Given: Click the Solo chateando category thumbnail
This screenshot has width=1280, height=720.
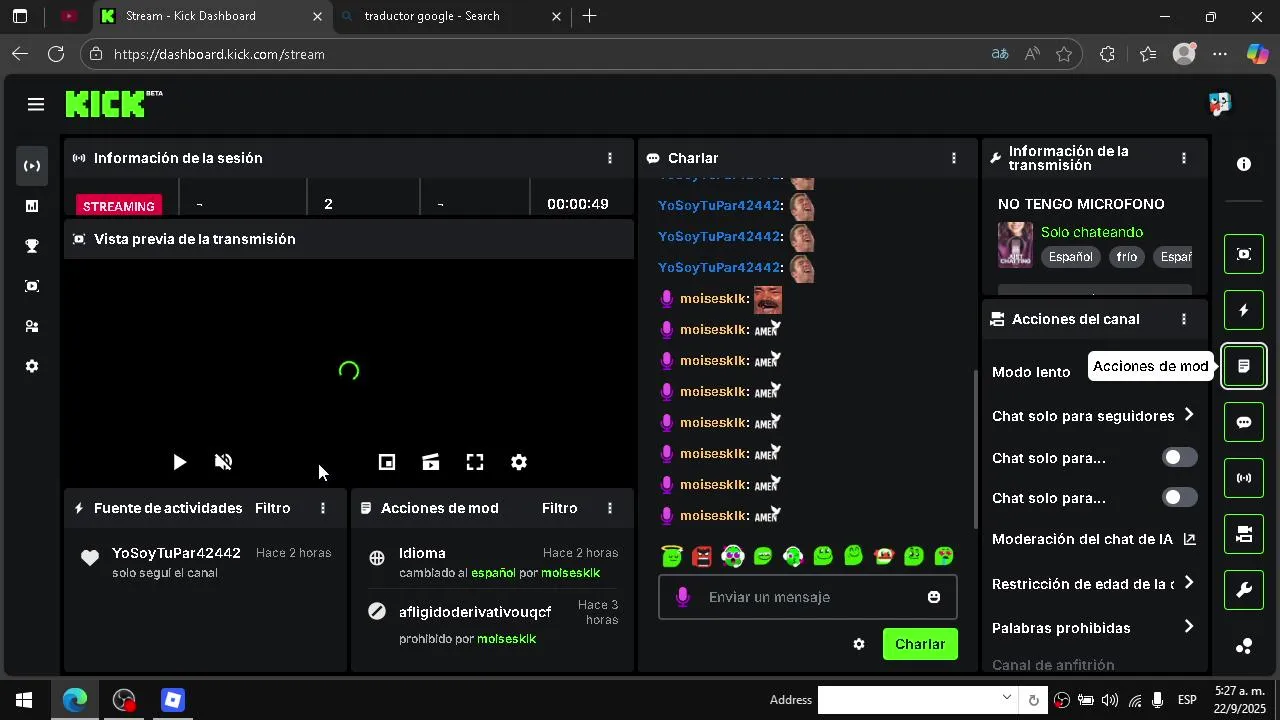Looking at the screenshot, I should [x=1015, y=245].
